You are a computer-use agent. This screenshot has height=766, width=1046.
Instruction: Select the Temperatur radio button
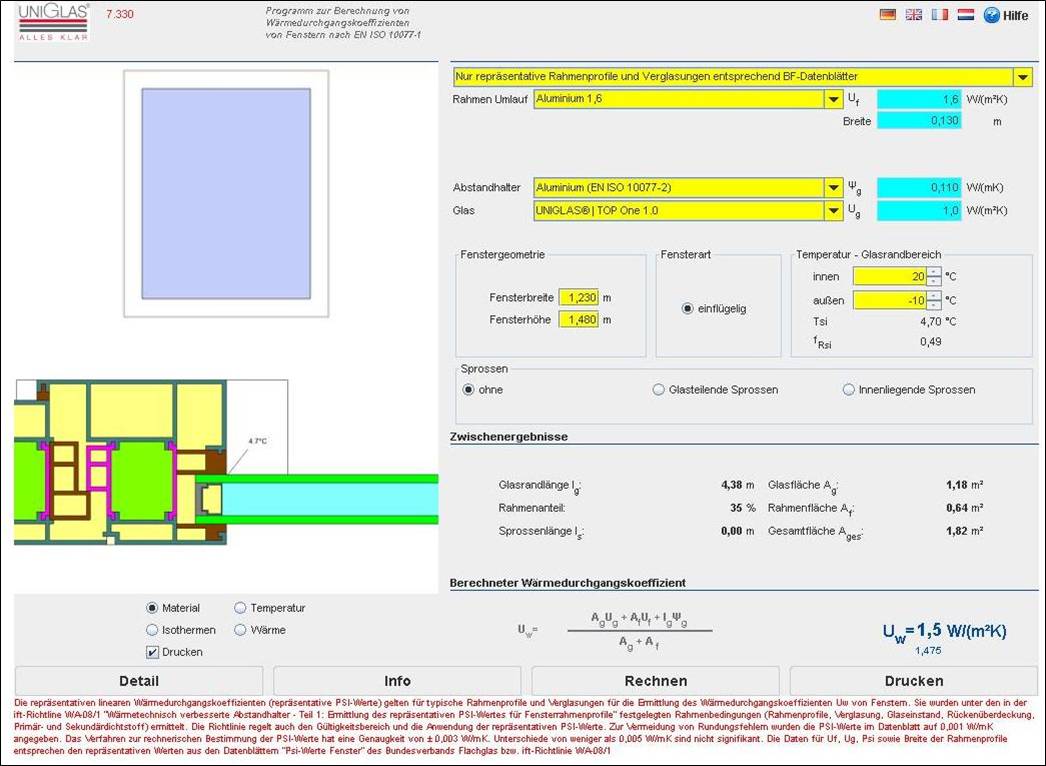(241, 608)
